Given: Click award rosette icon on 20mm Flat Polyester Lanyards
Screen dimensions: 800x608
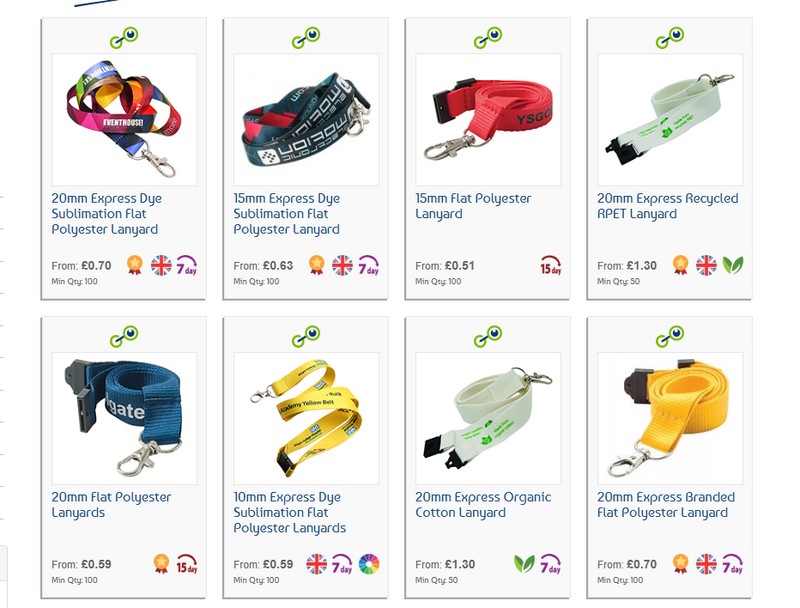Looking at the screenshot, I should tap(161, 564).
